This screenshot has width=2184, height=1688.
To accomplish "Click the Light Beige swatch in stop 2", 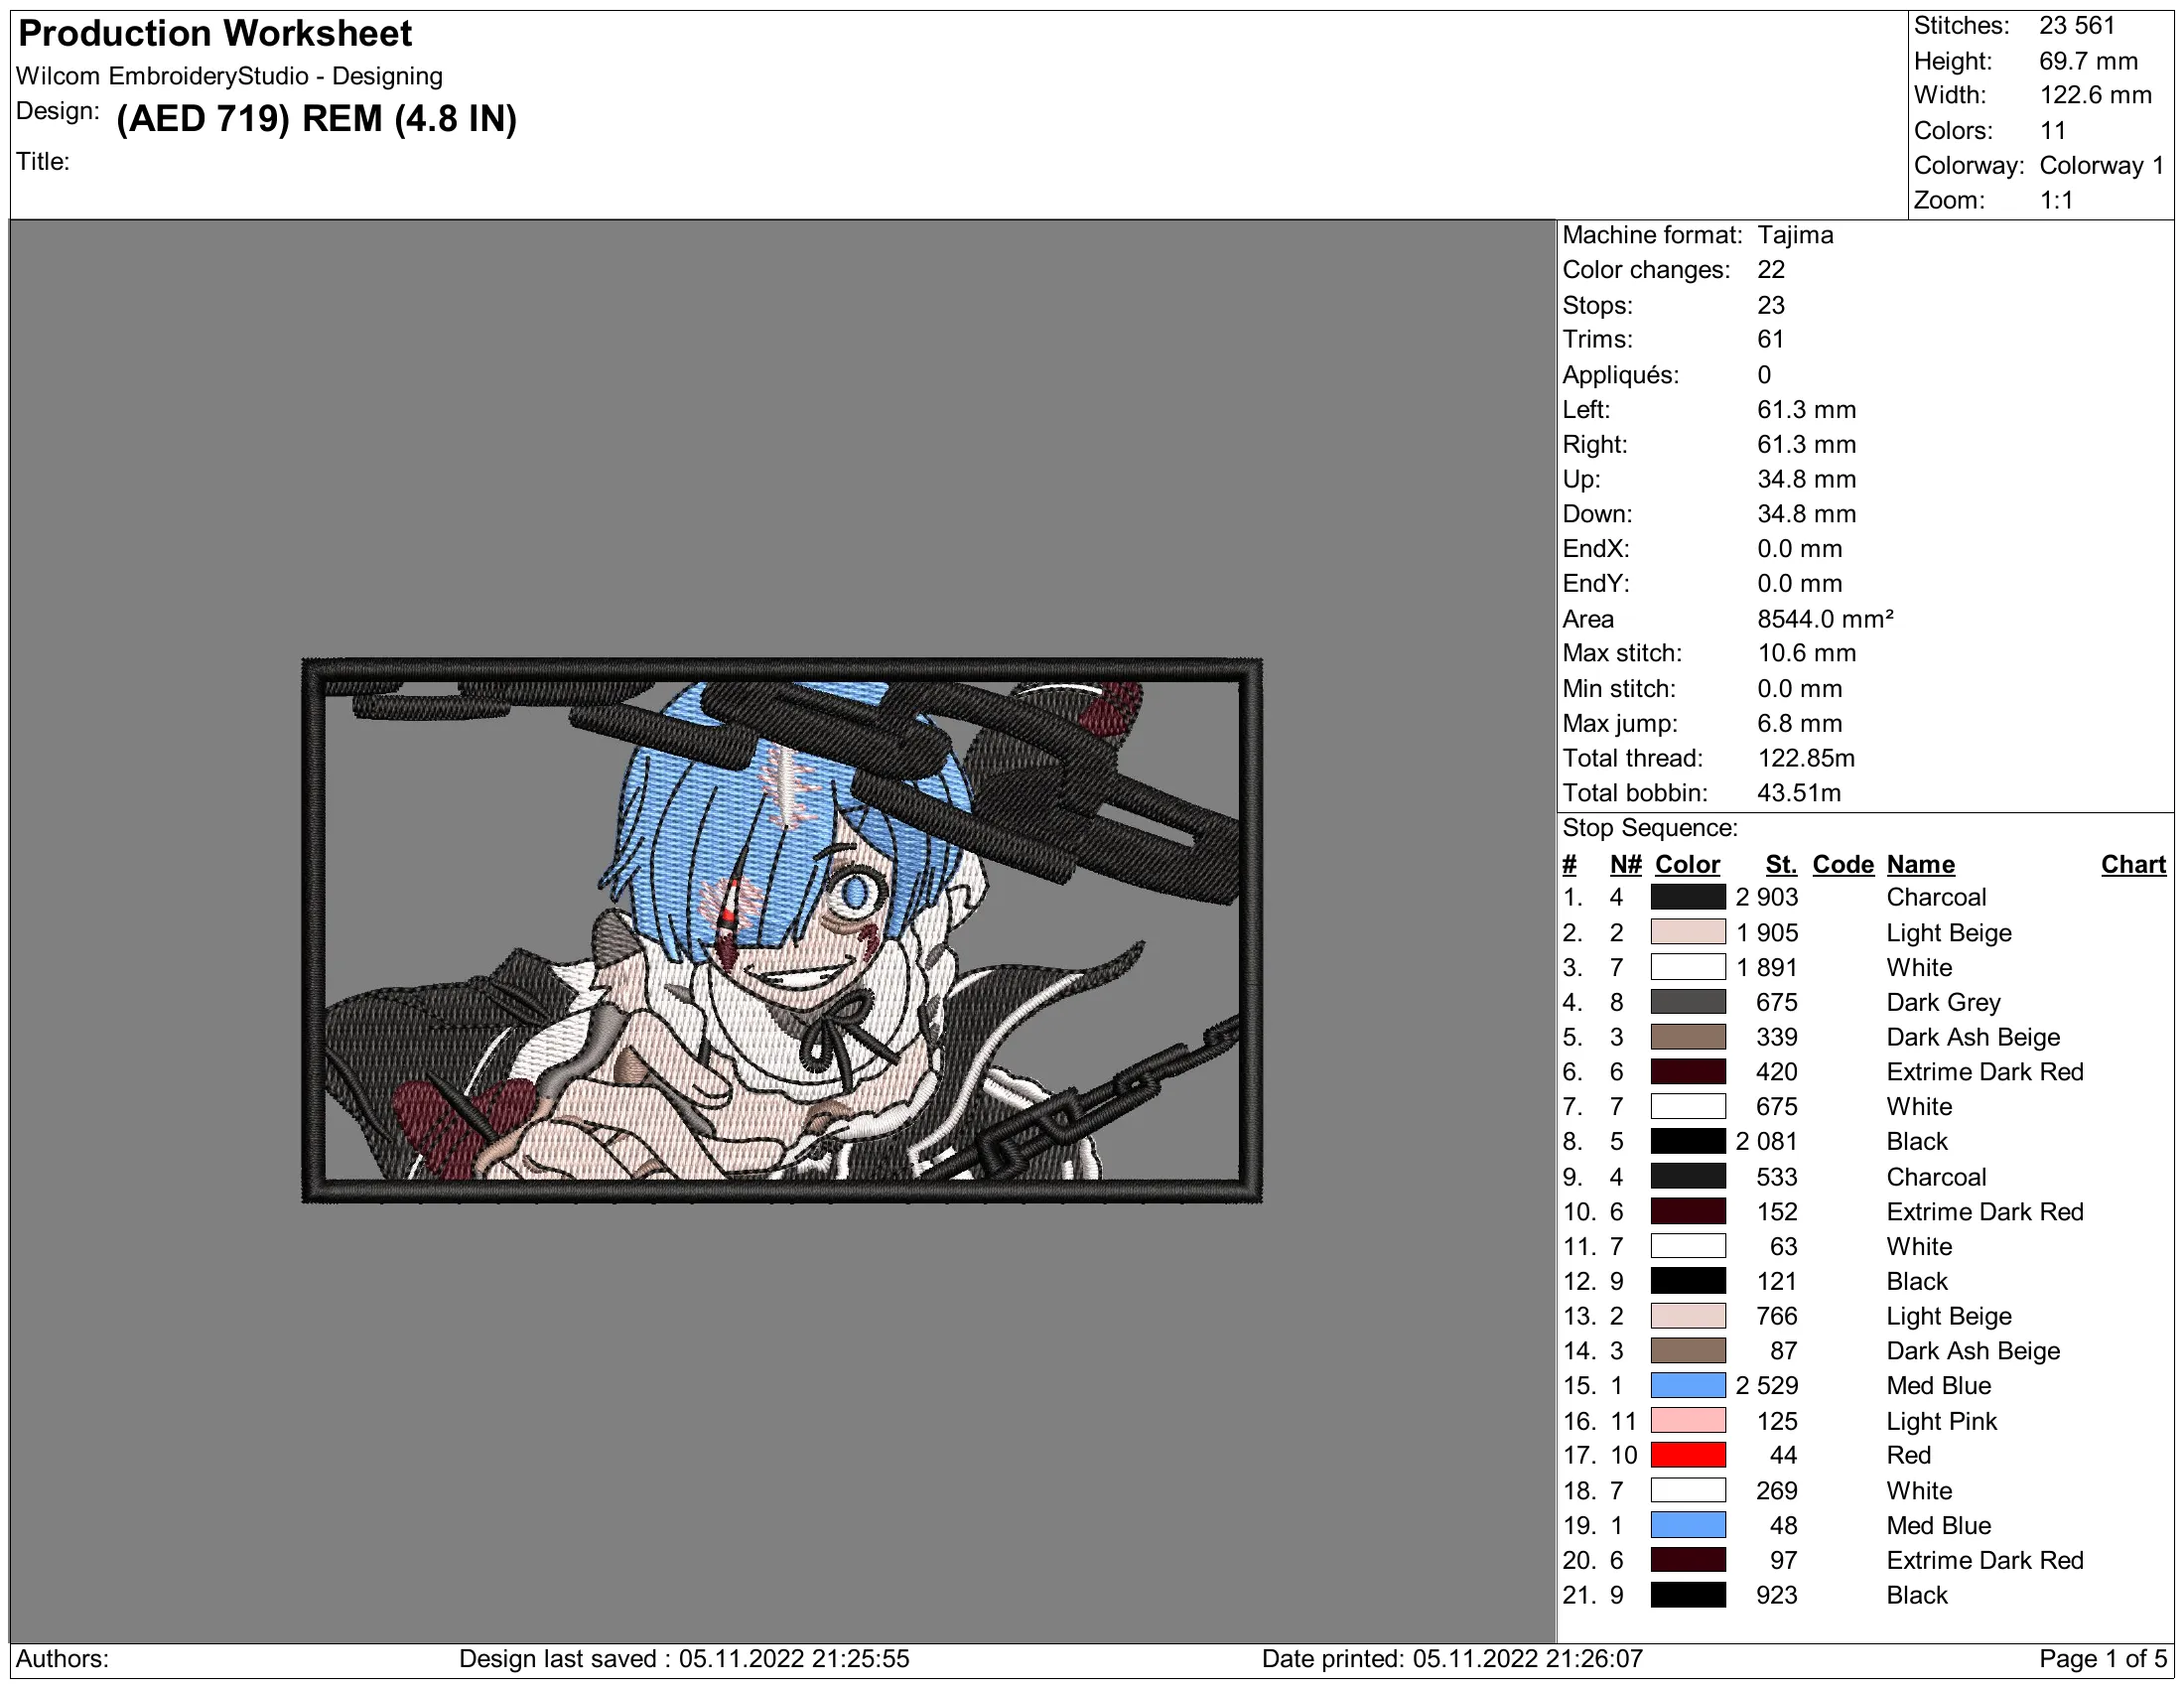I will coord(1688,932).
